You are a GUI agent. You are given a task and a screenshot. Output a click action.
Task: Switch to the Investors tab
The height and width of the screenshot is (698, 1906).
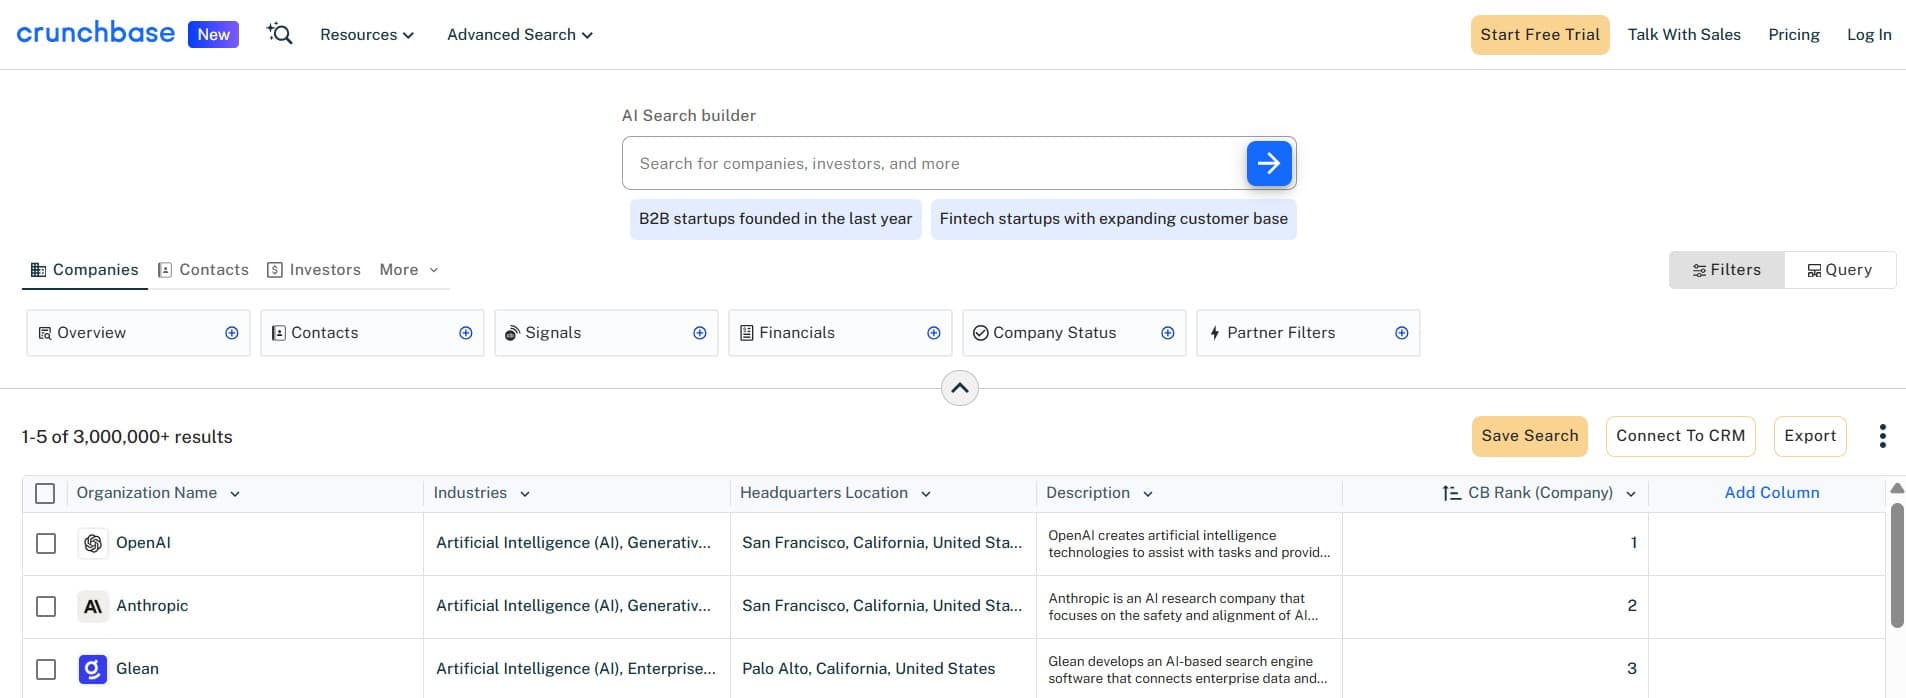(314, 270)
